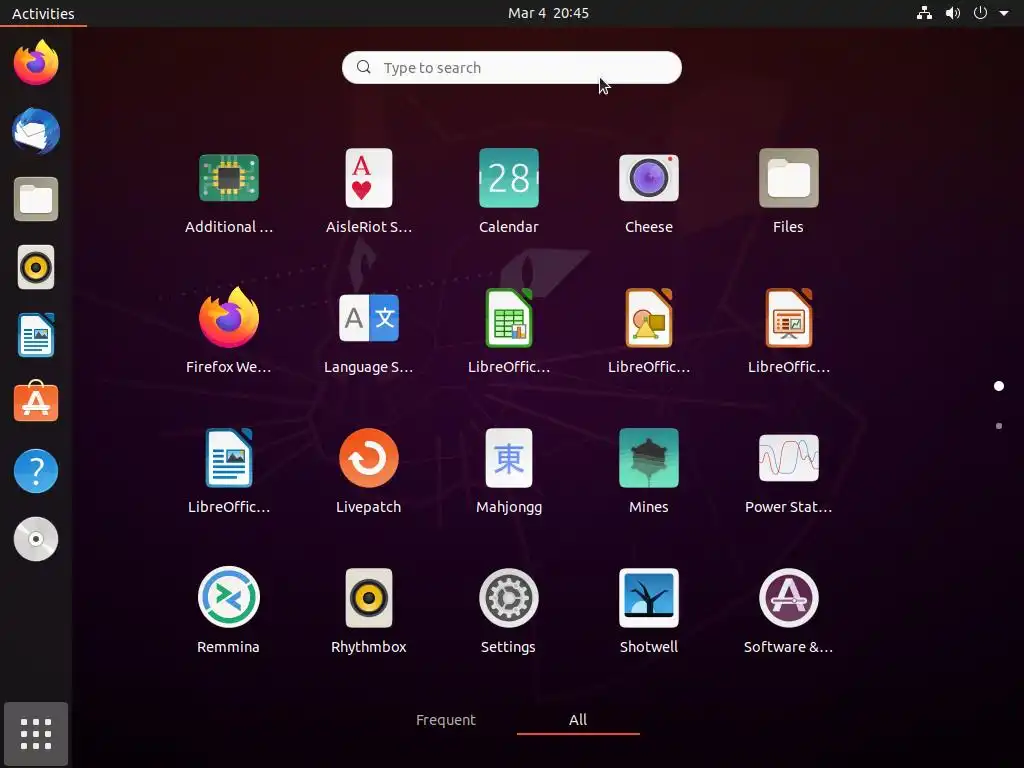Launch Shotwell photo manager
This screenshot has height=768, width=1024.
(x=648, y=598)
